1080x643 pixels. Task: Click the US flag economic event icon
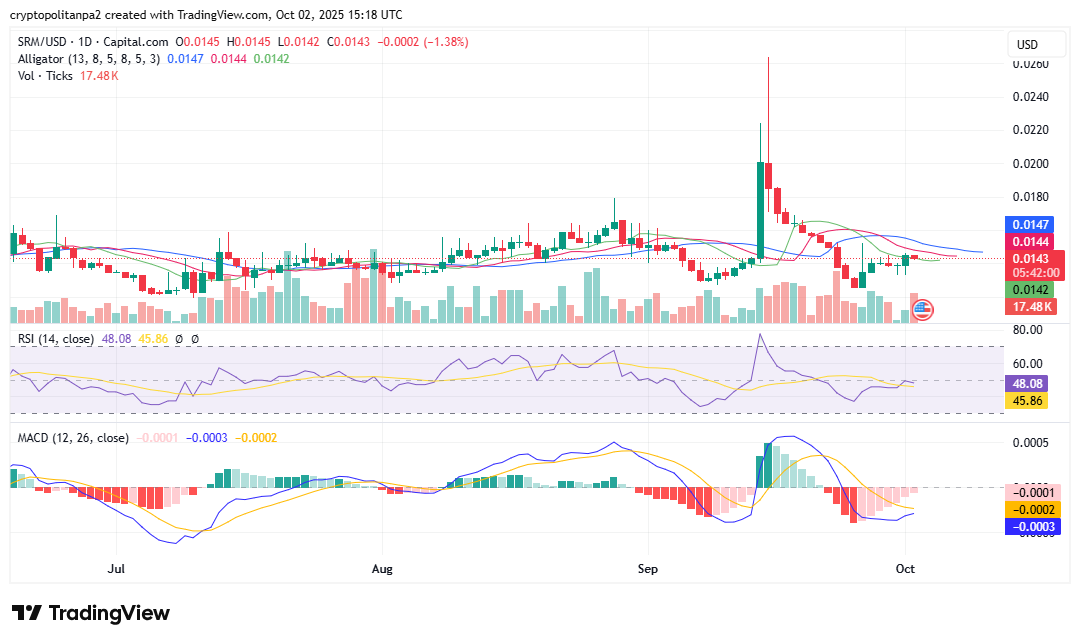[922, 310]
